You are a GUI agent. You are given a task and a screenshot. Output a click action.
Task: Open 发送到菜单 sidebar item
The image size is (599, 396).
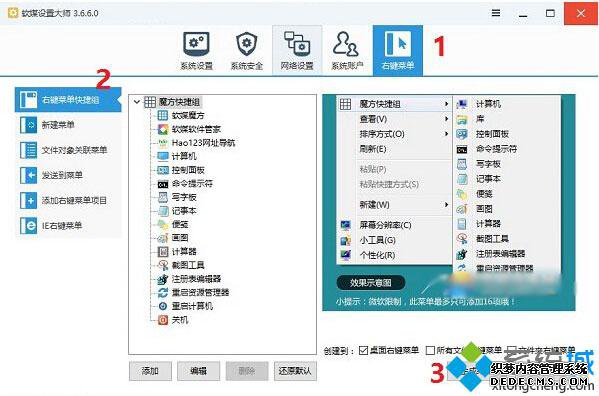[68, 175]
